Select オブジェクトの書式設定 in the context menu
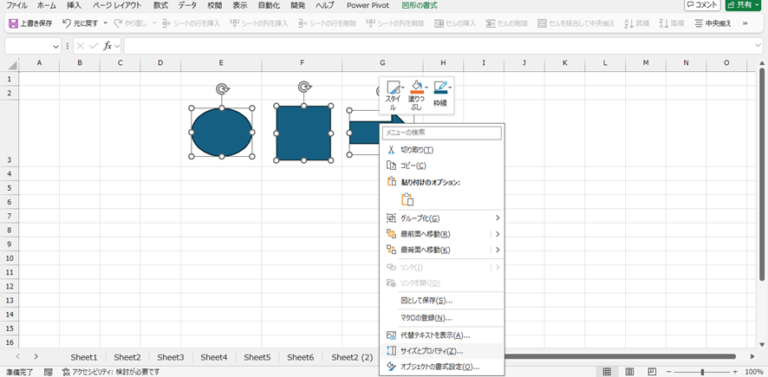 point(442,367)
